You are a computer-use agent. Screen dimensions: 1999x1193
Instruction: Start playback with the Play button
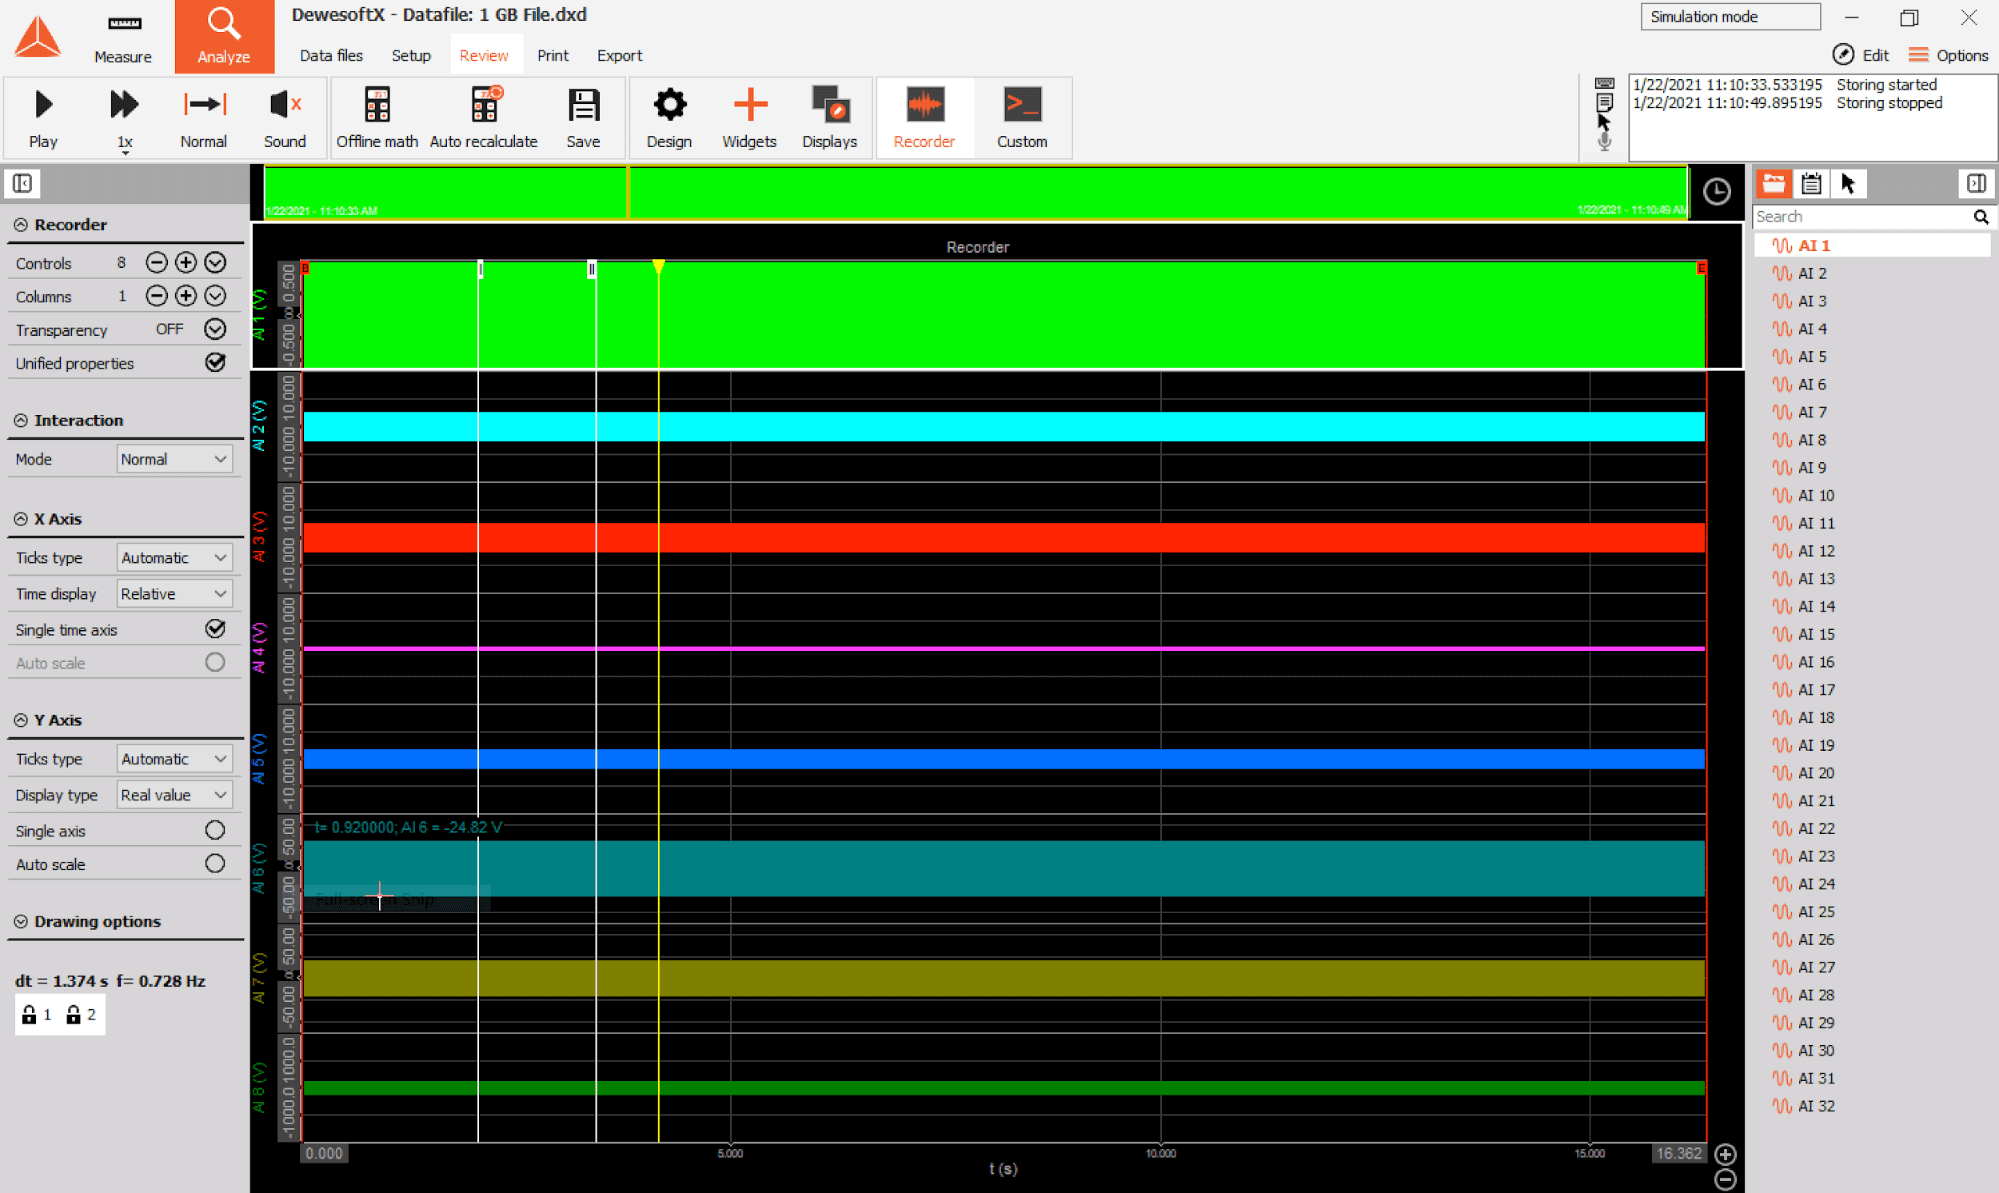pos(43,117)
